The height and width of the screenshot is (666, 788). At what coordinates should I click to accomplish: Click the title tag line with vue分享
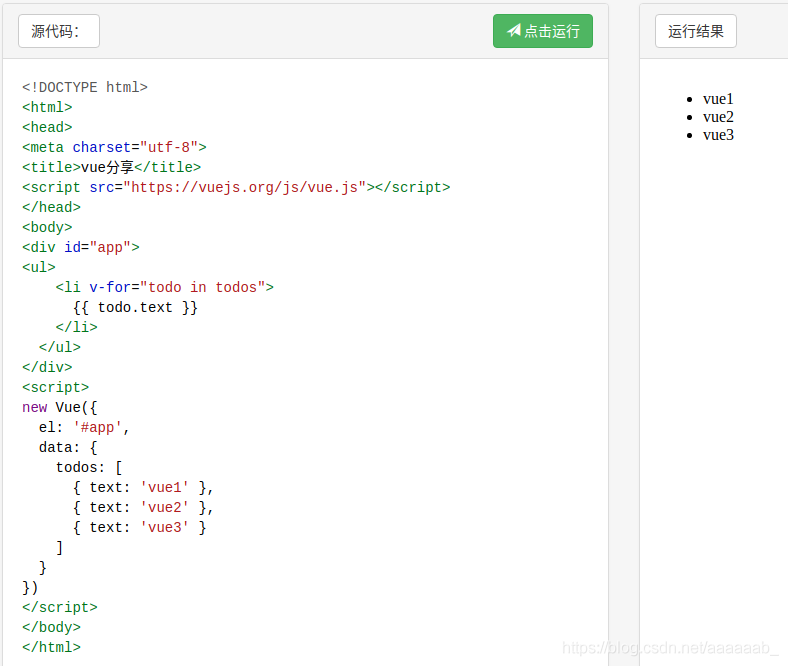pos(111,167)
